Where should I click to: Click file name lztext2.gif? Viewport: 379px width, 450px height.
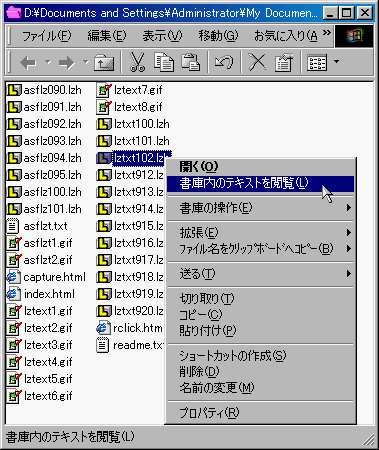48,328
